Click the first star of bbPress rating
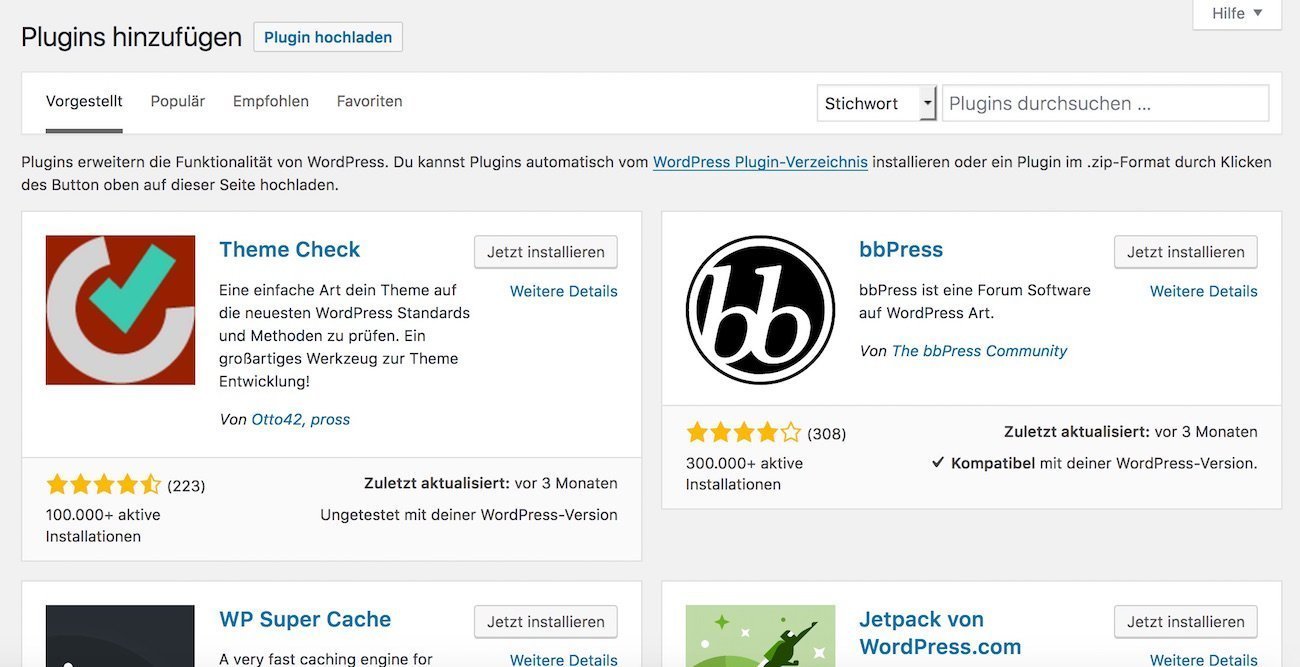 [x=696, y=432]
